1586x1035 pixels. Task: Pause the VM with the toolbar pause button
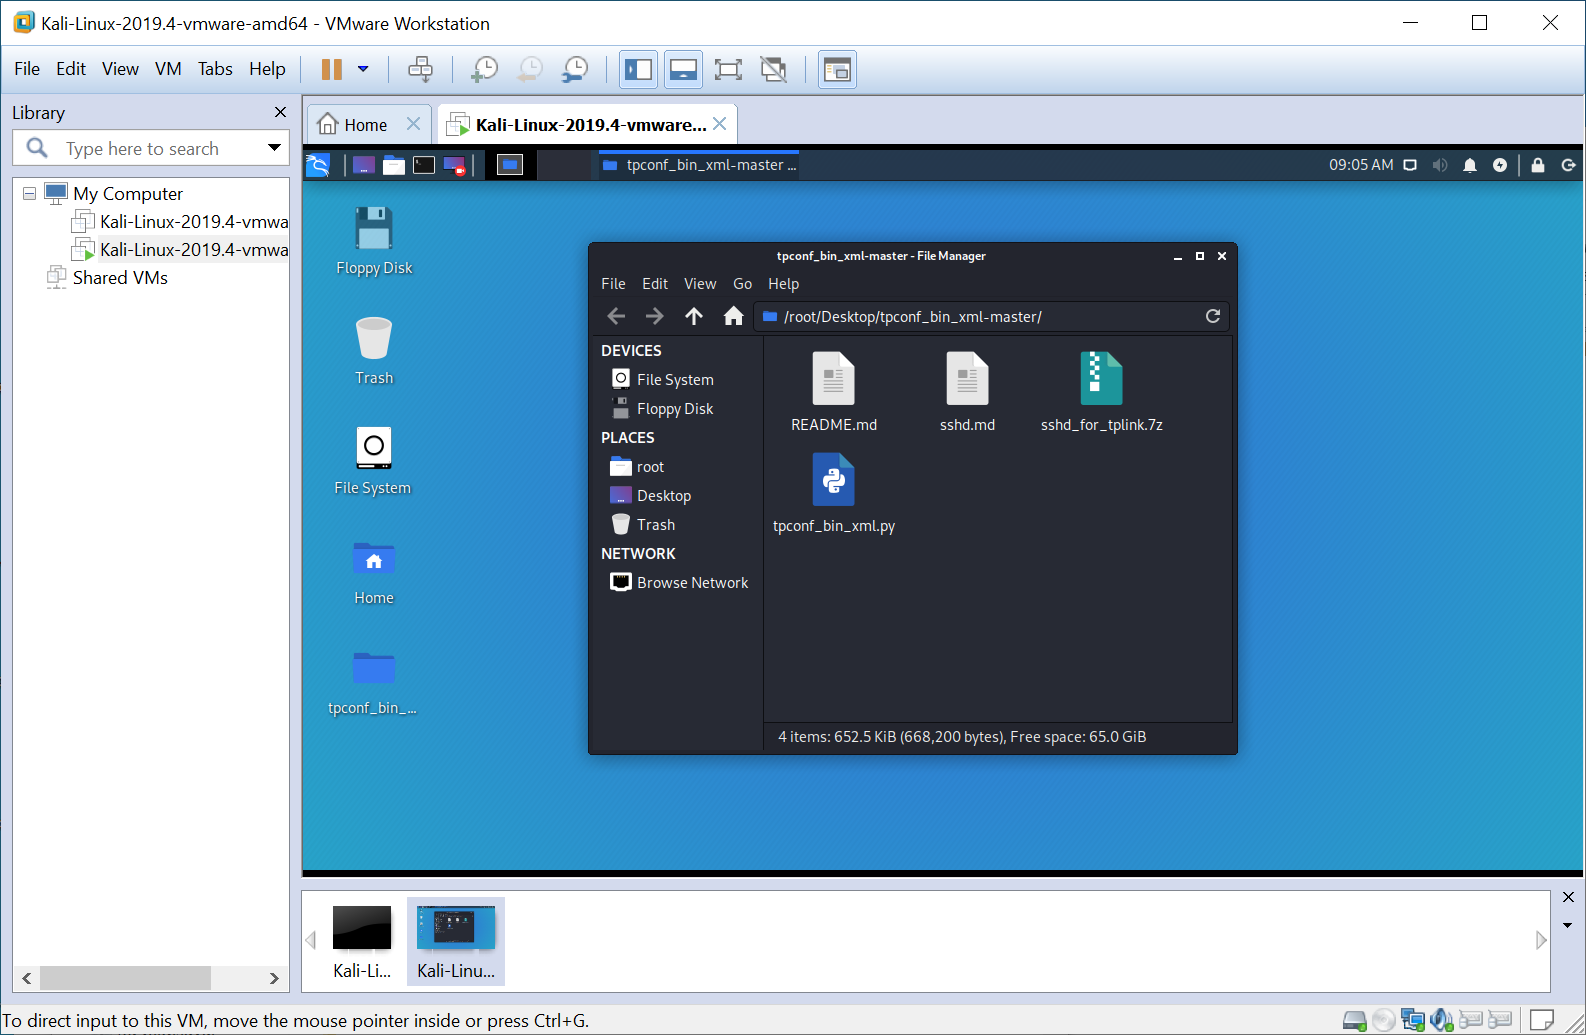tap(331, 69)
